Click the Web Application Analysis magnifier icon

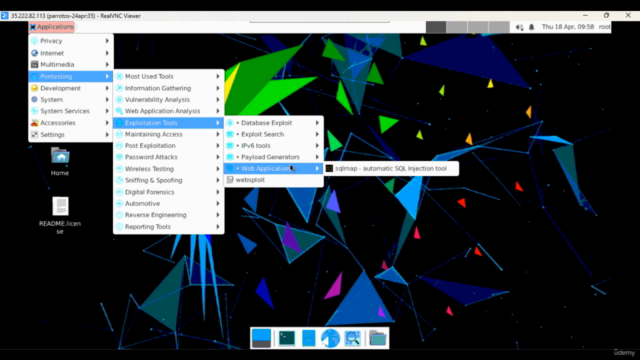[x=119, y=111]
